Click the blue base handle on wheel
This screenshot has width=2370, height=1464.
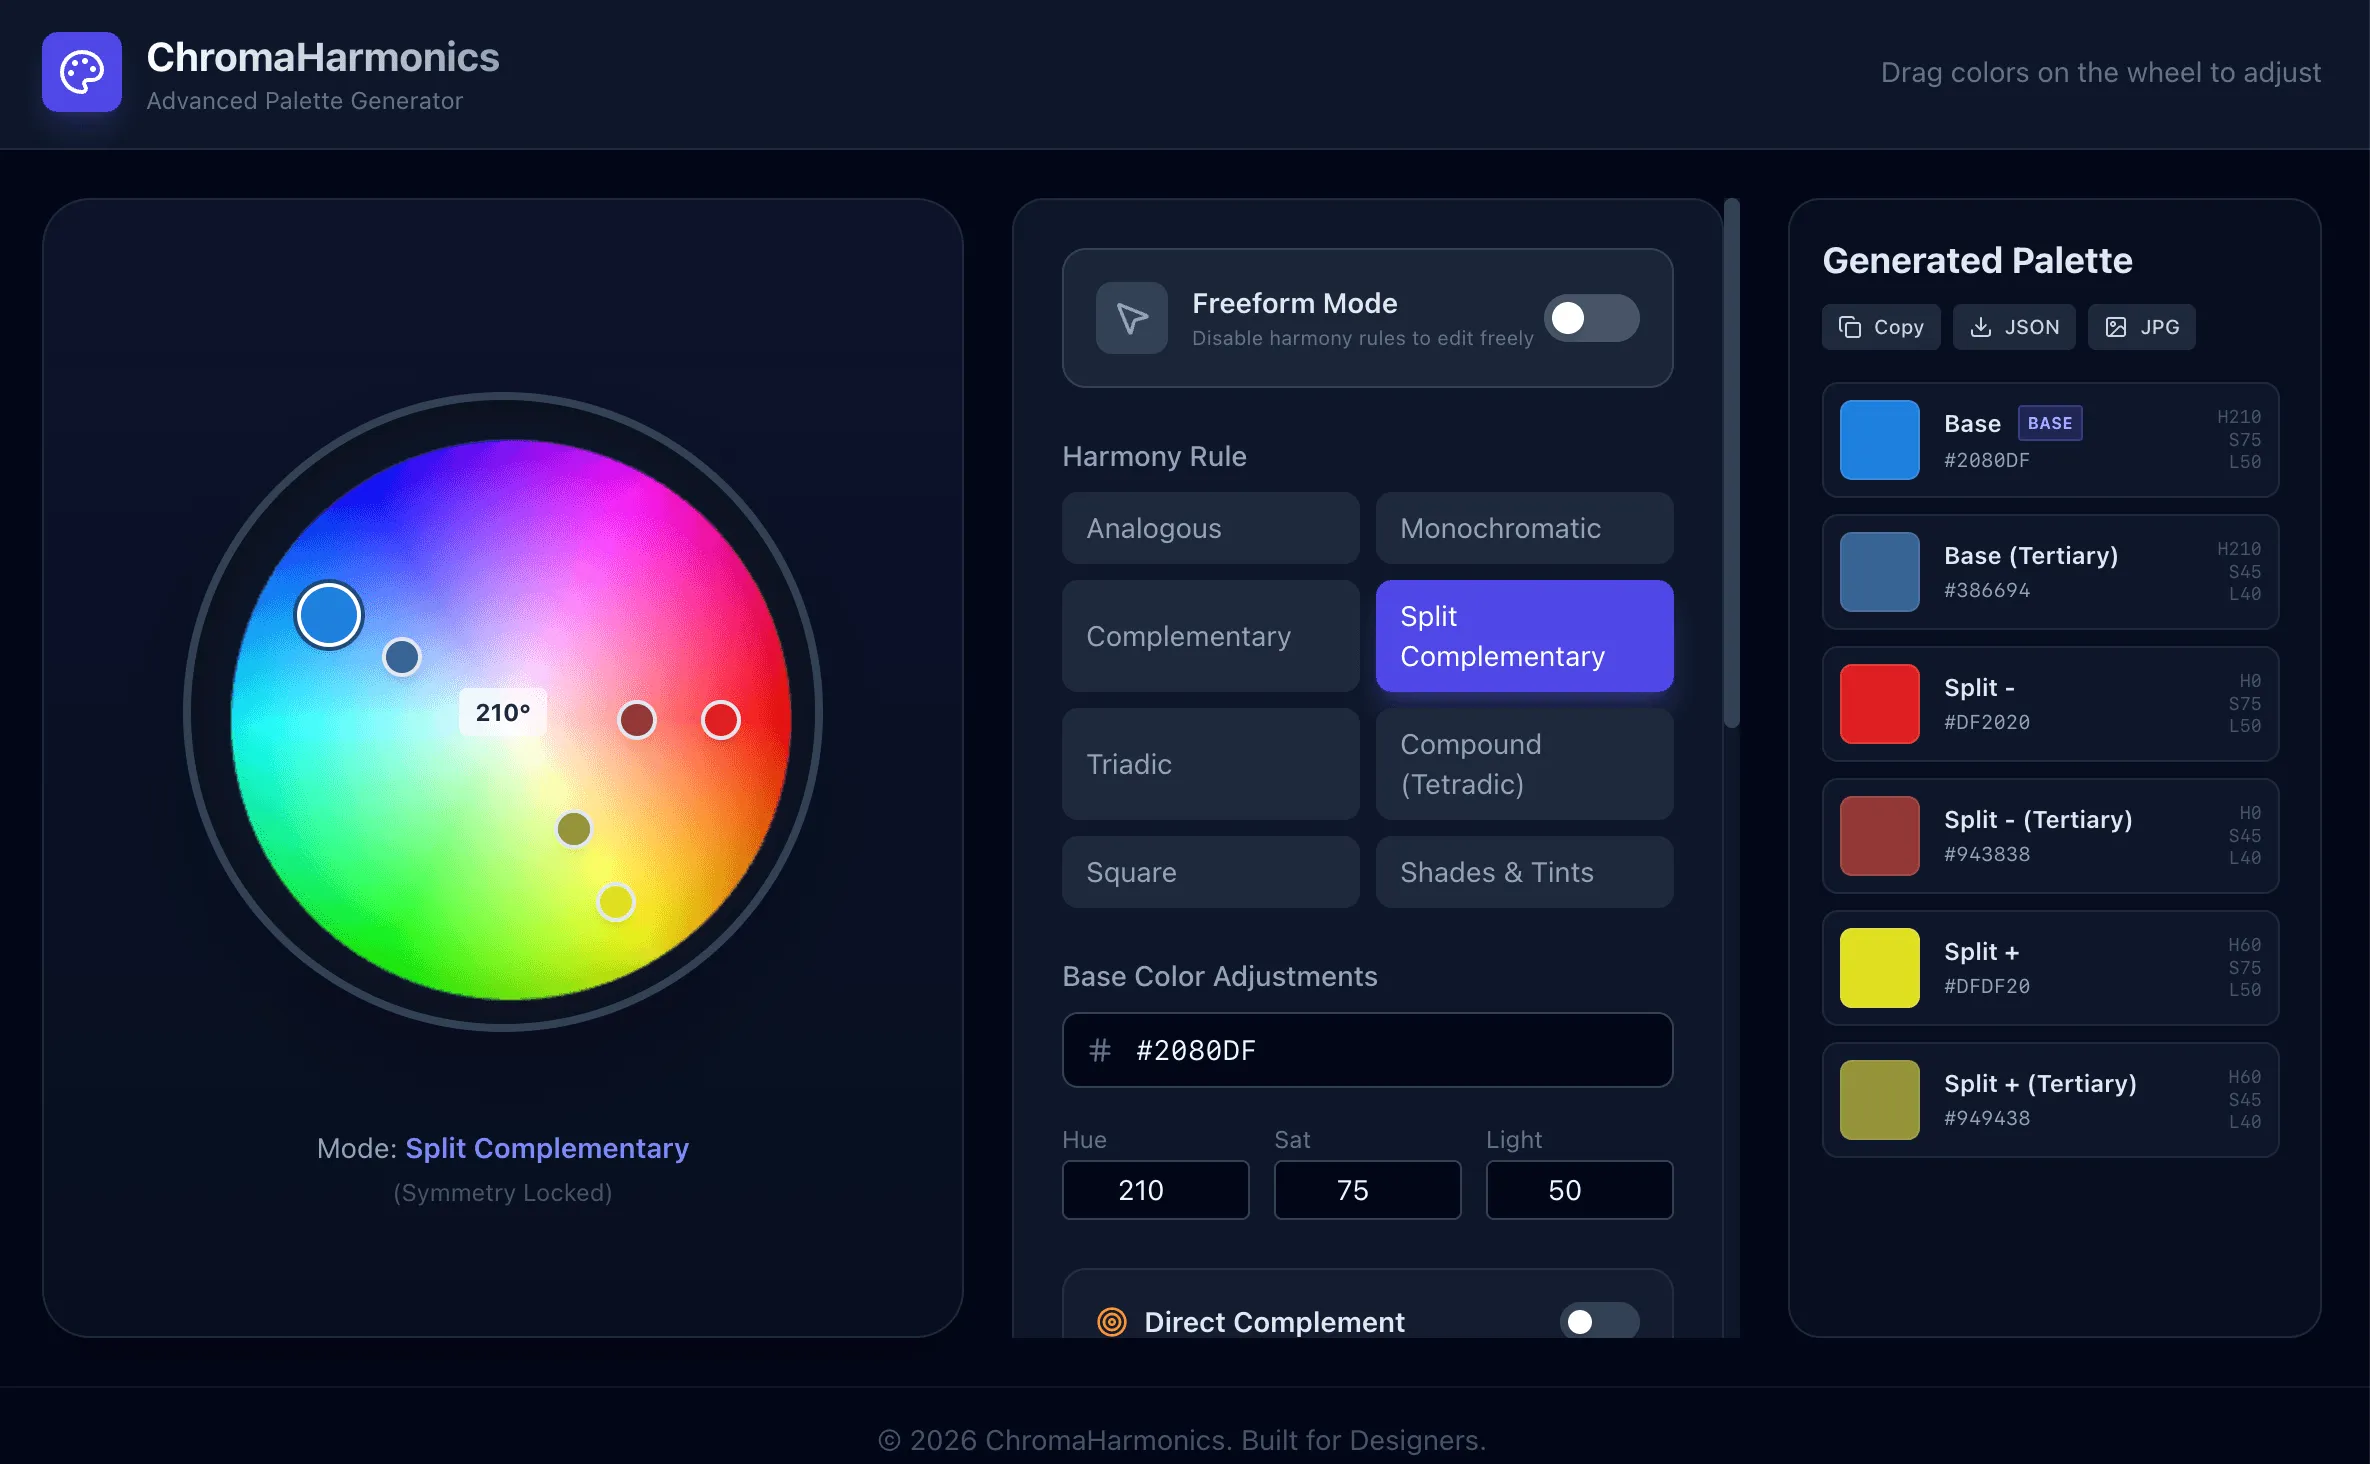[329, 615]
